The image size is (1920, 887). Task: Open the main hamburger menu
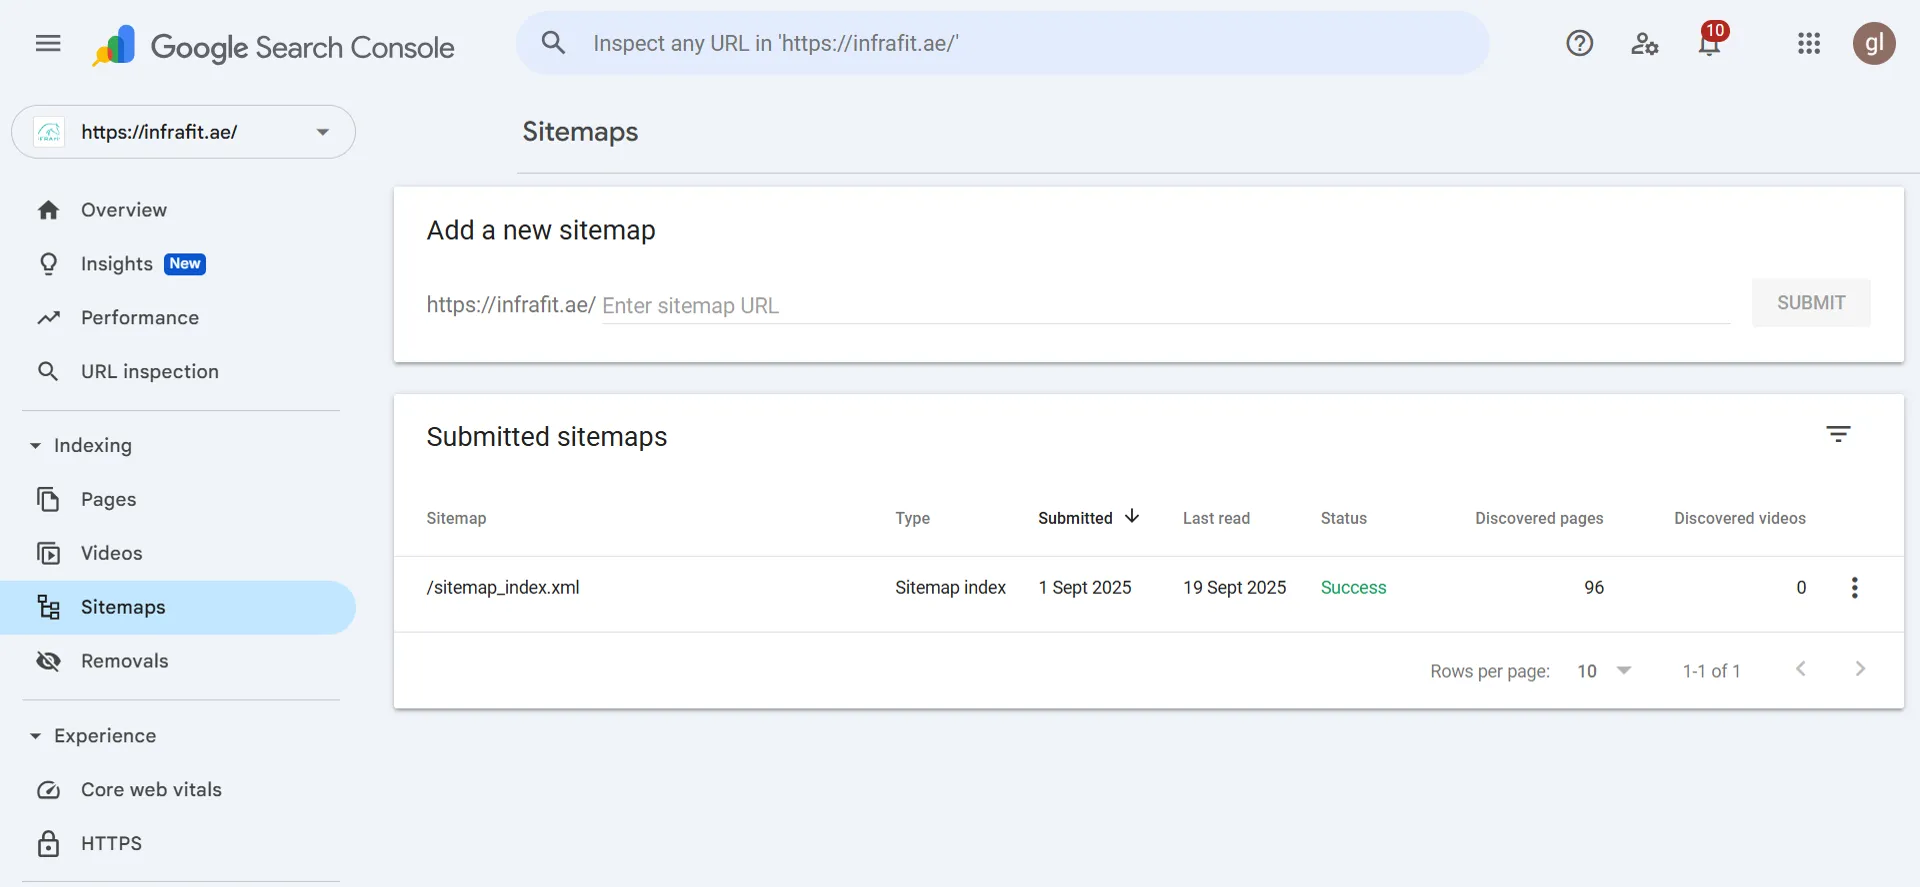click(x=48, y=44)
